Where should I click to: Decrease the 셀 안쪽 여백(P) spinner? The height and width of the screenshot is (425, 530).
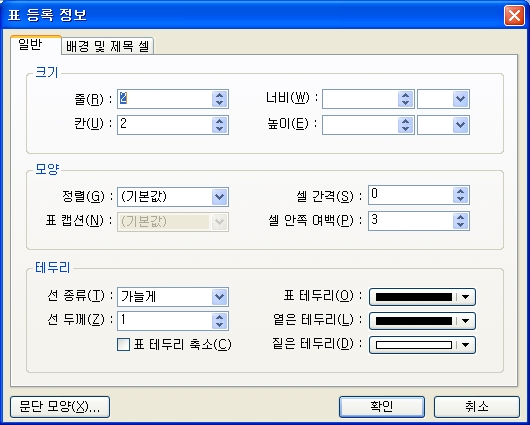(x=460, y=225)
